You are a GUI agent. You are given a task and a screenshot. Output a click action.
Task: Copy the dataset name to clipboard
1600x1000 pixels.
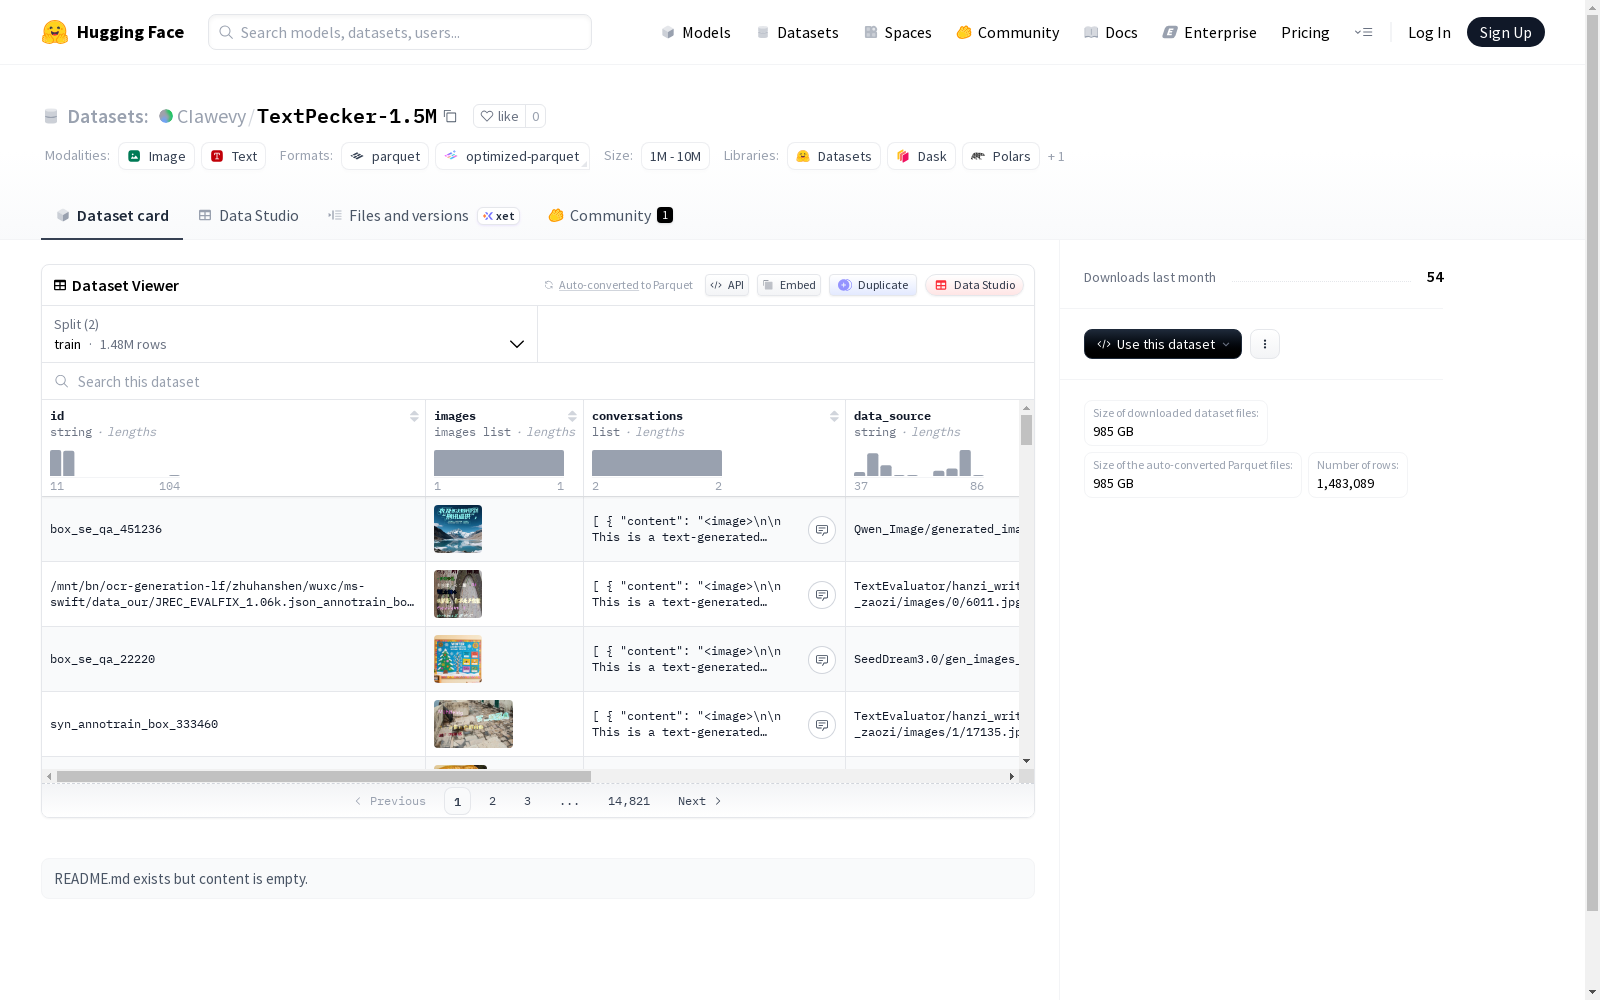pos(450,116)
